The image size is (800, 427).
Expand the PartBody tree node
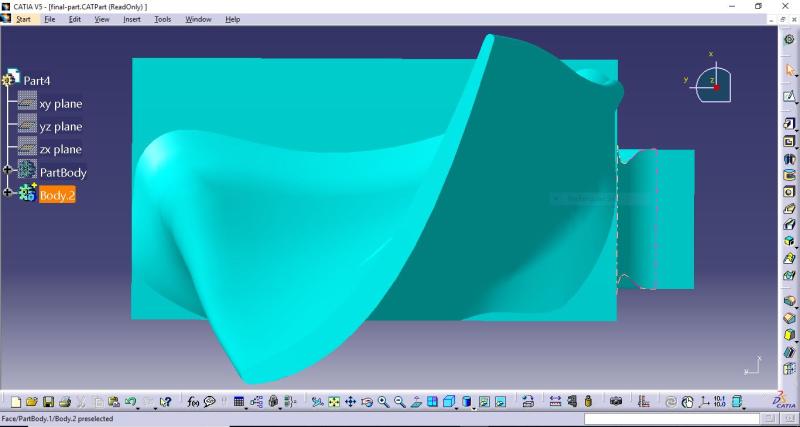click(8, 171)
